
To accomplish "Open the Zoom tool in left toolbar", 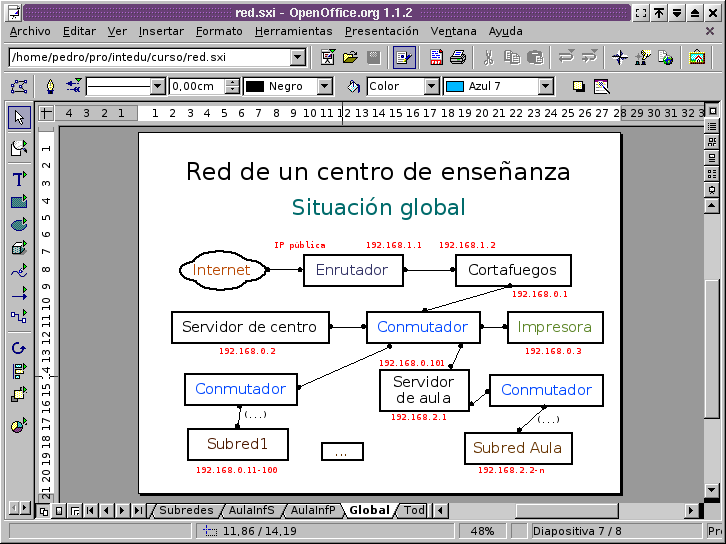I will 19,148.
